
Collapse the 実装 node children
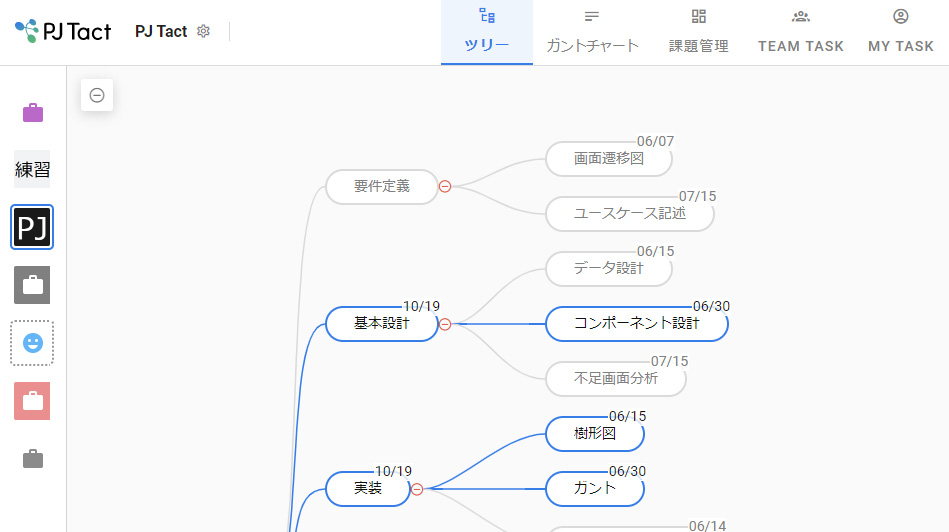(417, 489)
